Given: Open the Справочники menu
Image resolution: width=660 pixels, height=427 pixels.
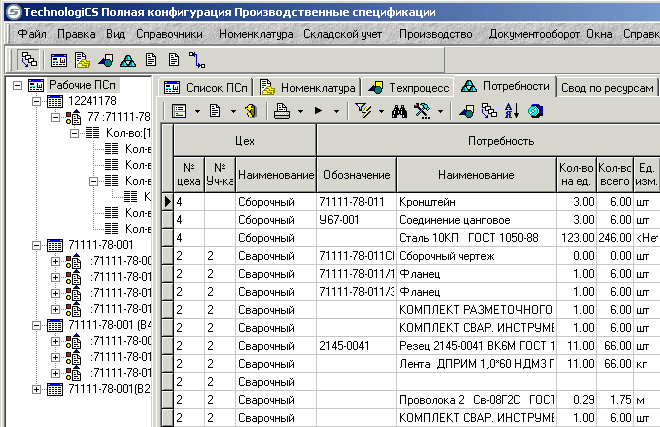Looking at the screenshot, I should [x=169, y=34].
